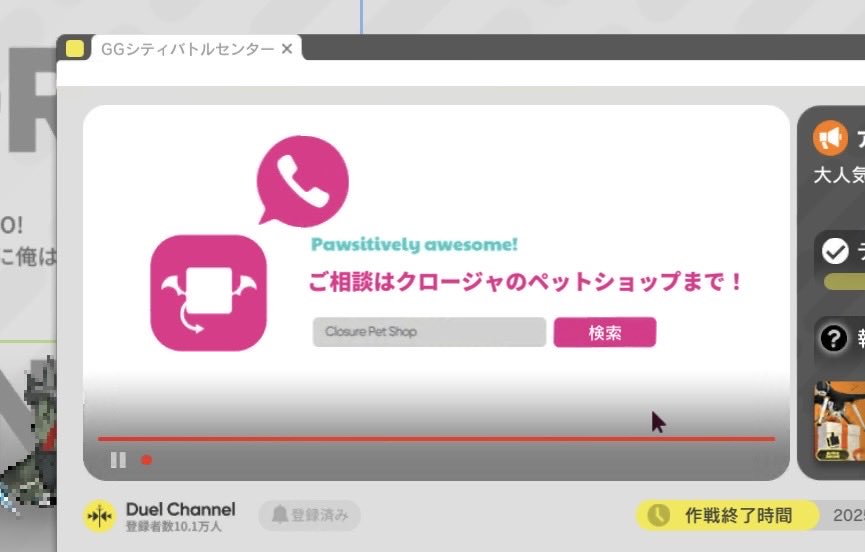Focus the Closure Pet Shop search field
This screenshot has width=865, height=552.
point(429,332)
